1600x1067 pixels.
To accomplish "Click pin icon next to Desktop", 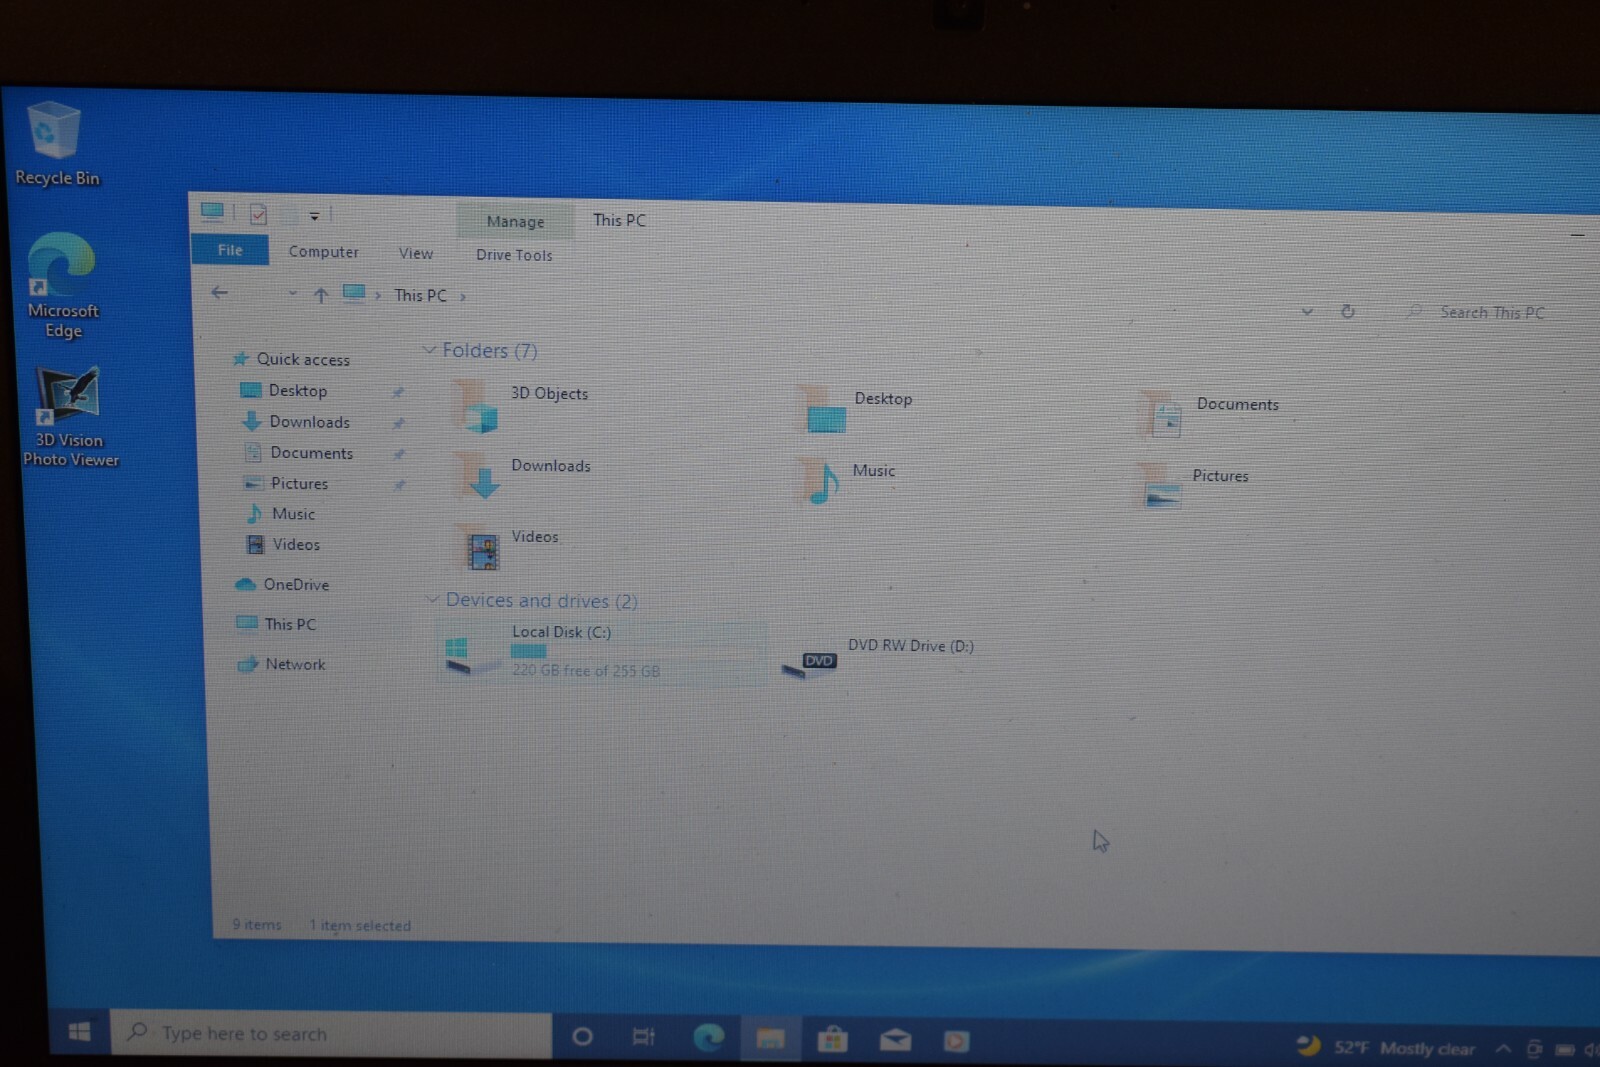I will coord(398,393).
